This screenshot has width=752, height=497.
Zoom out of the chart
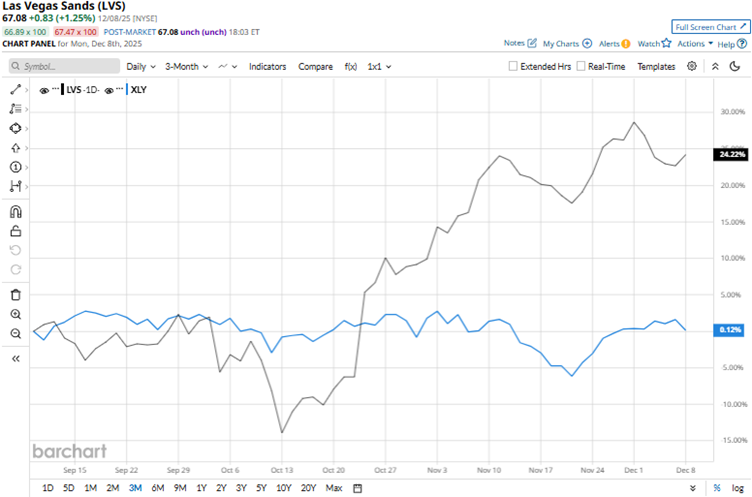coord(15,333)
